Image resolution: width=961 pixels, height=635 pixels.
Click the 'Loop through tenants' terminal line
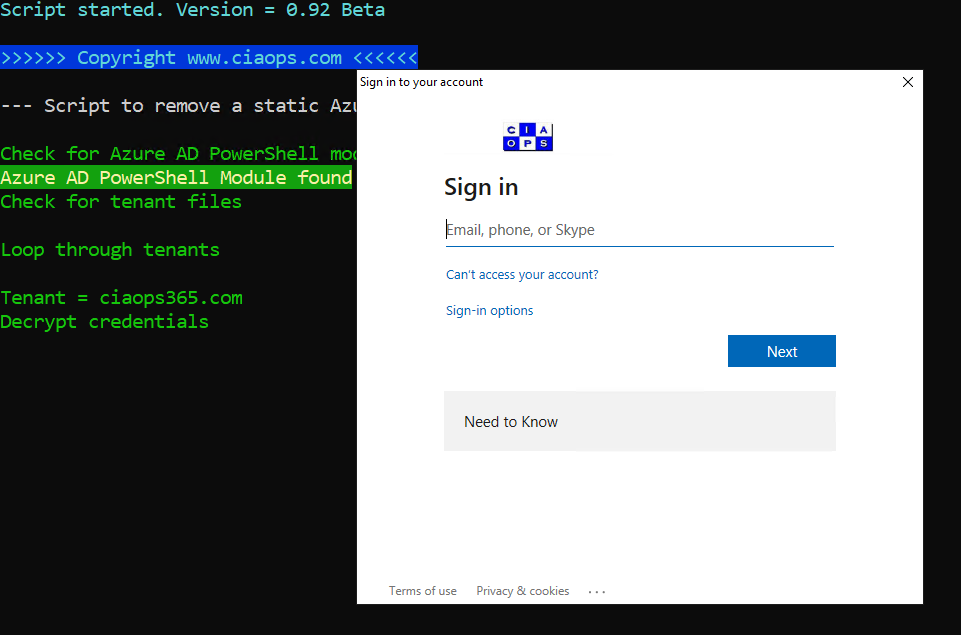[x=110, y=250]
